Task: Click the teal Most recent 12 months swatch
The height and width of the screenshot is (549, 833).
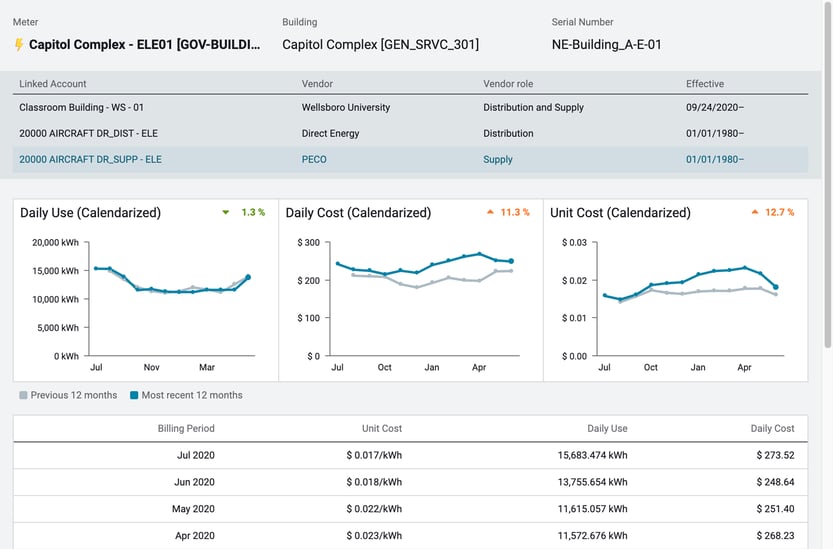Action: point(134,395)
